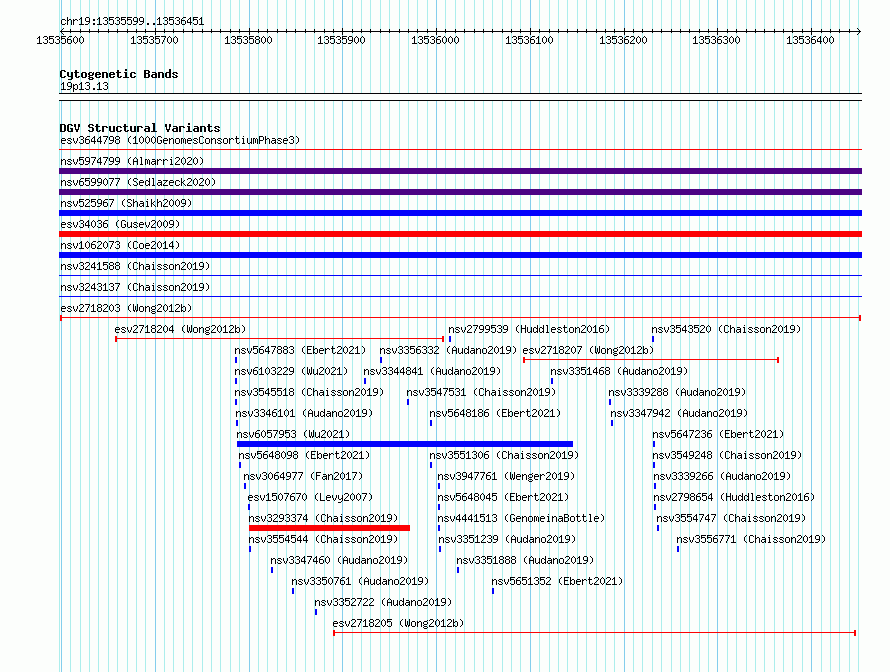
Task: Click the nsv3347942 Audano2019 label
Action: click(679, 413)
